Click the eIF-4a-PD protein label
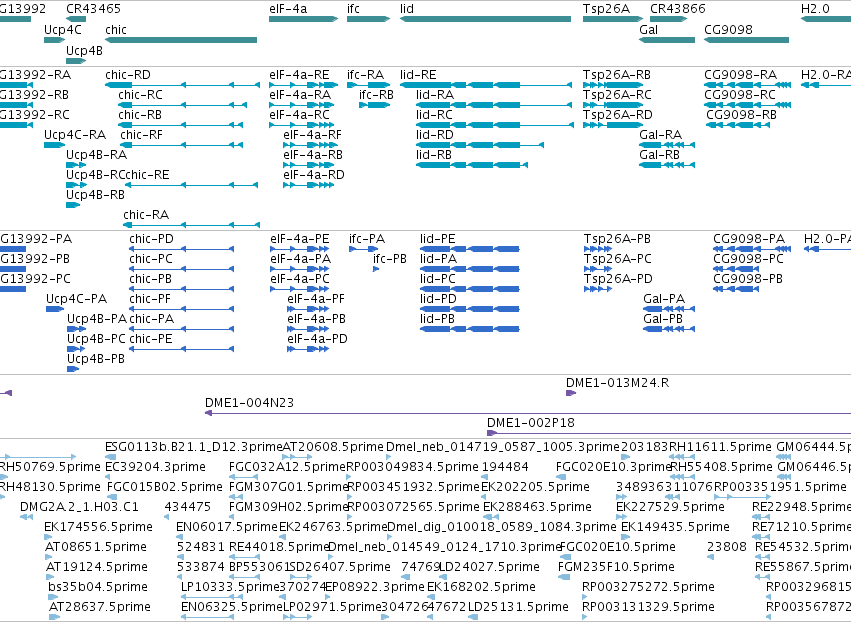851x622 pixels. pyautogui.click(x=317, y=339)
